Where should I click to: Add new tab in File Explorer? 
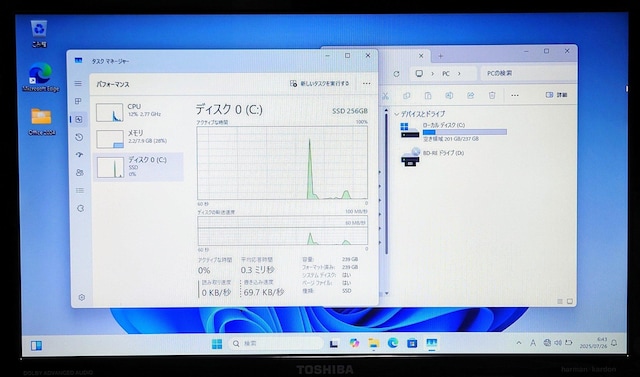(440, 56)
